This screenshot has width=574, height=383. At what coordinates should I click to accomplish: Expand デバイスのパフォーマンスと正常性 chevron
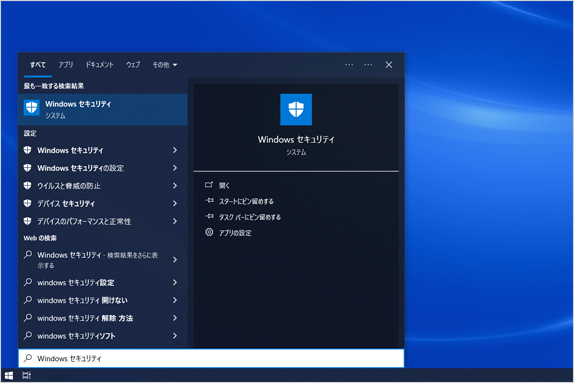point(175,221)
